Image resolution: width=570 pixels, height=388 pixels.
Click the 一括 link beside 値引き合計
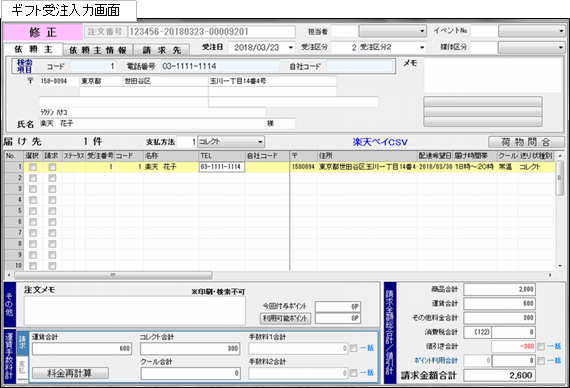coord(554,346)
